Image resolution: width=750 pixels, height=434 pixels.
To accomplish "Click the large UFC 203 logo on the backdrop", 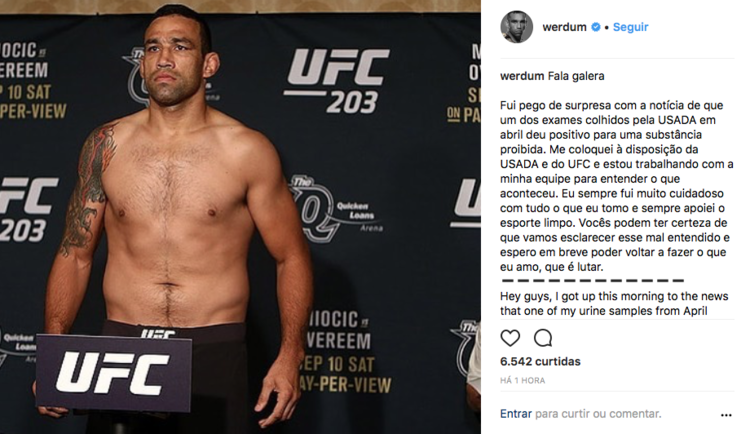I will pyautogui.click(x=337, y=80).
